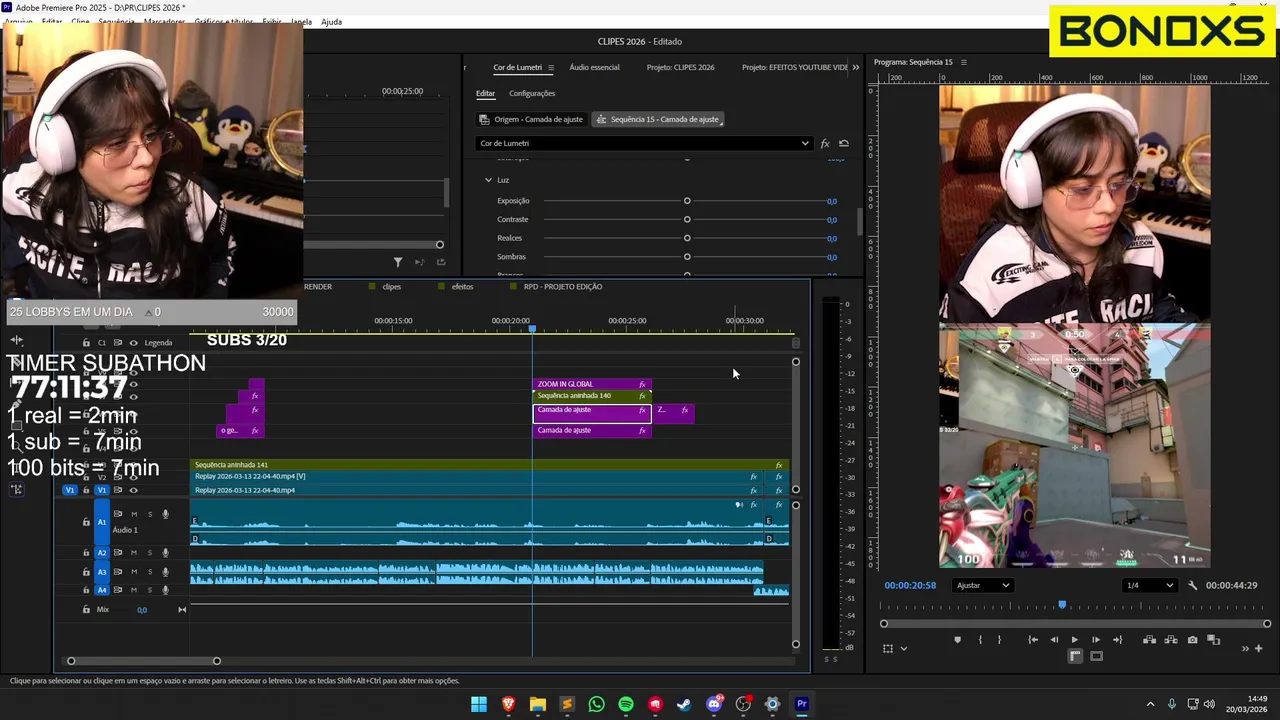Screen dimensions: 1280x720
Task: Expand the transform box options chevron
Action: [x=904, y=648]
